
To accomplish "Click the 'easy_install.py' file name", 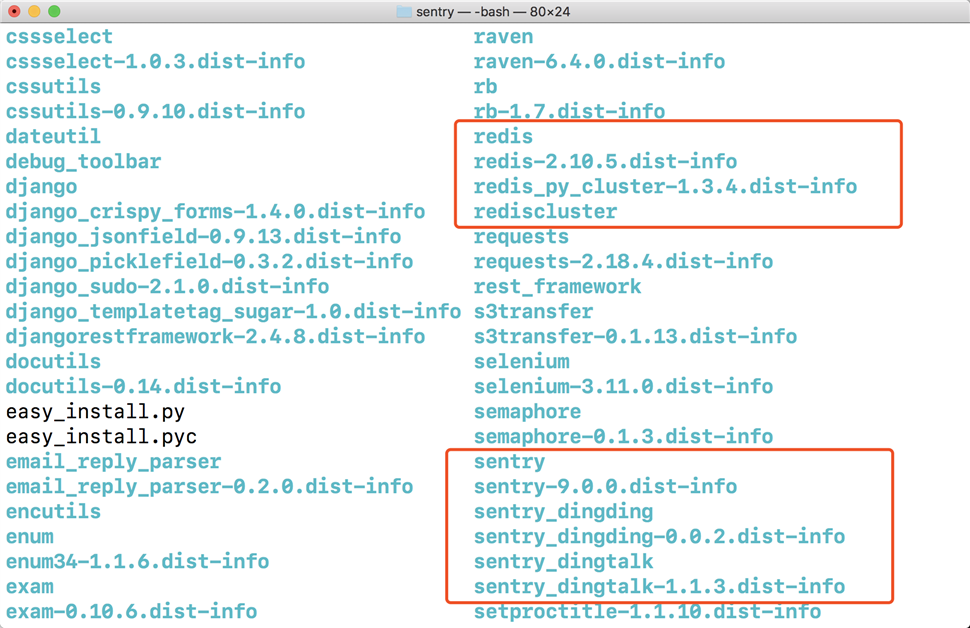I will (x=95, y=412).
